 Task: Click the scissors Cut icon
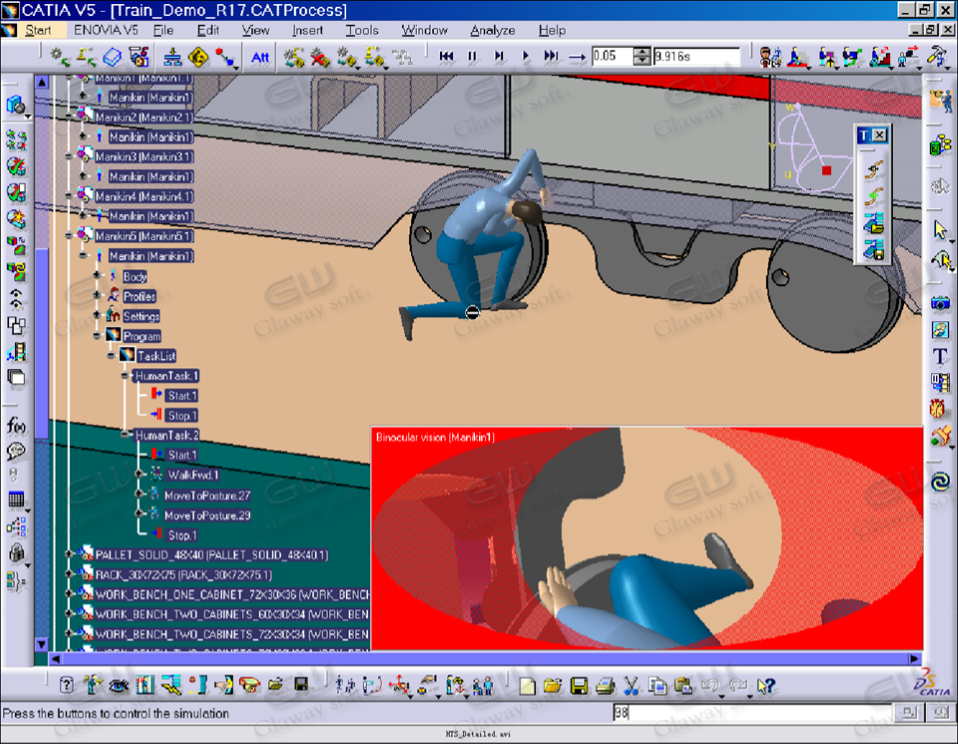pos(631,686)
